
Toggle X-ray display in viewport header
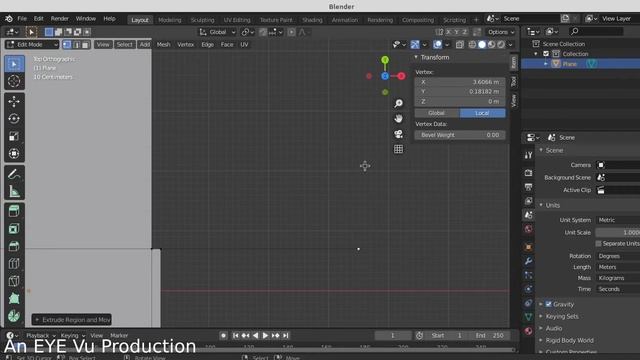coord(460,44)
